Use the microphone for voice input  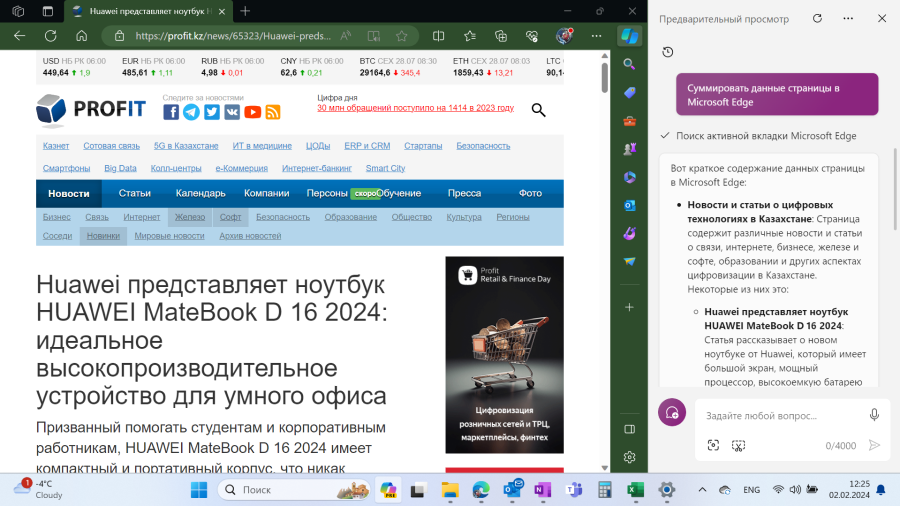tap(874, 415)
